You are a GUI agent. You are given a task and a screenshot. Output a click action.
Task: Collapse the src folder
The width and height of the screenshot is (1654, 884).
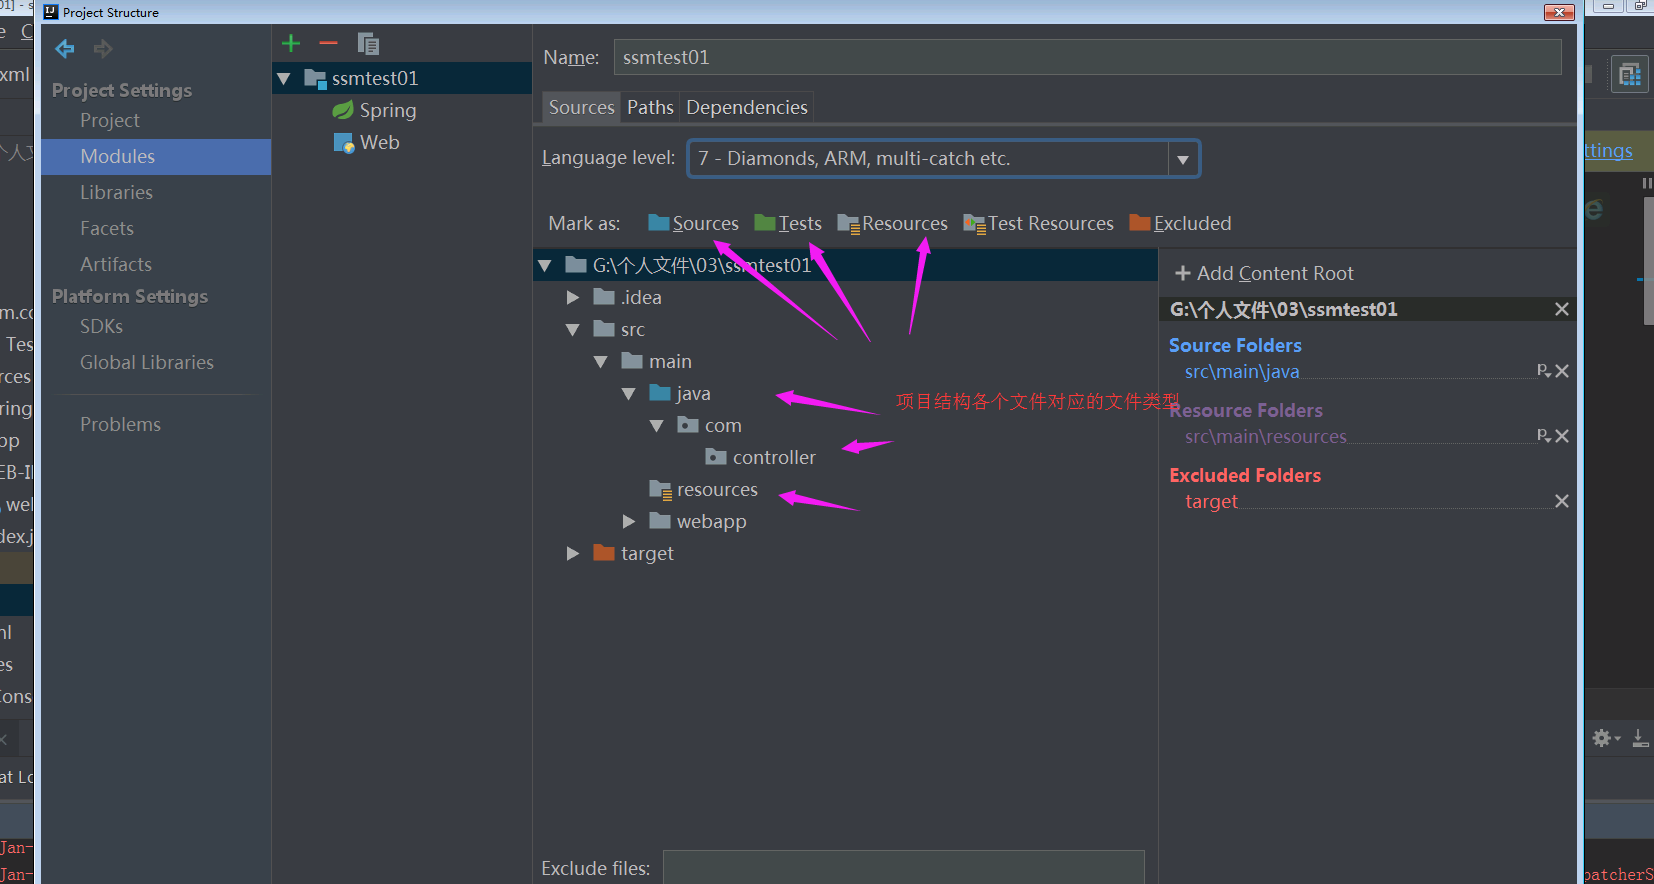pyautogui.click(x=573, y=329)
